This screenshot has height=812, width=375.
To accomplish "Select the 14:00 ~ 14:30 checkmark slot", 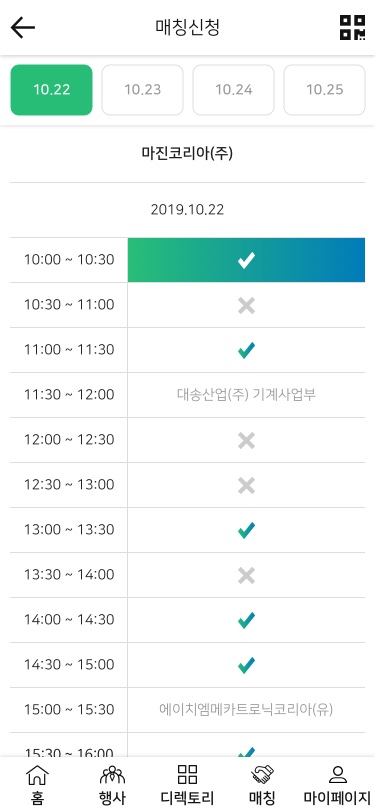I will coord(246,620).
